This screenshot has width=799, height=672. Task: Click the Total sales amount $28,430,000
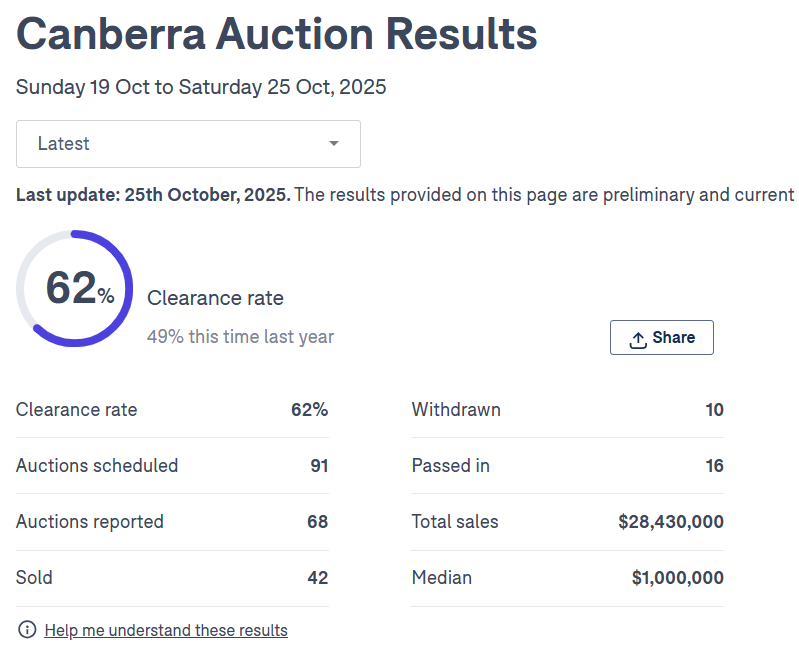(x=671, y=522)
